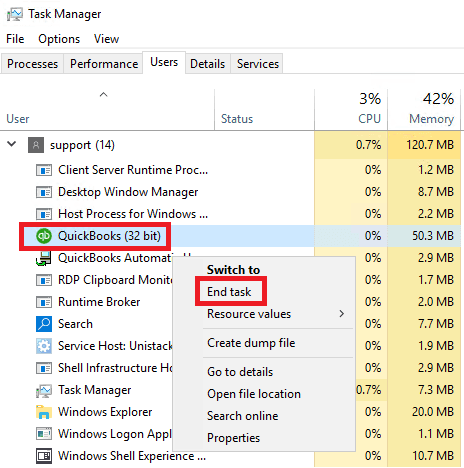Choose Go to details menu entry
464x468 pixels.
point(240,372)
